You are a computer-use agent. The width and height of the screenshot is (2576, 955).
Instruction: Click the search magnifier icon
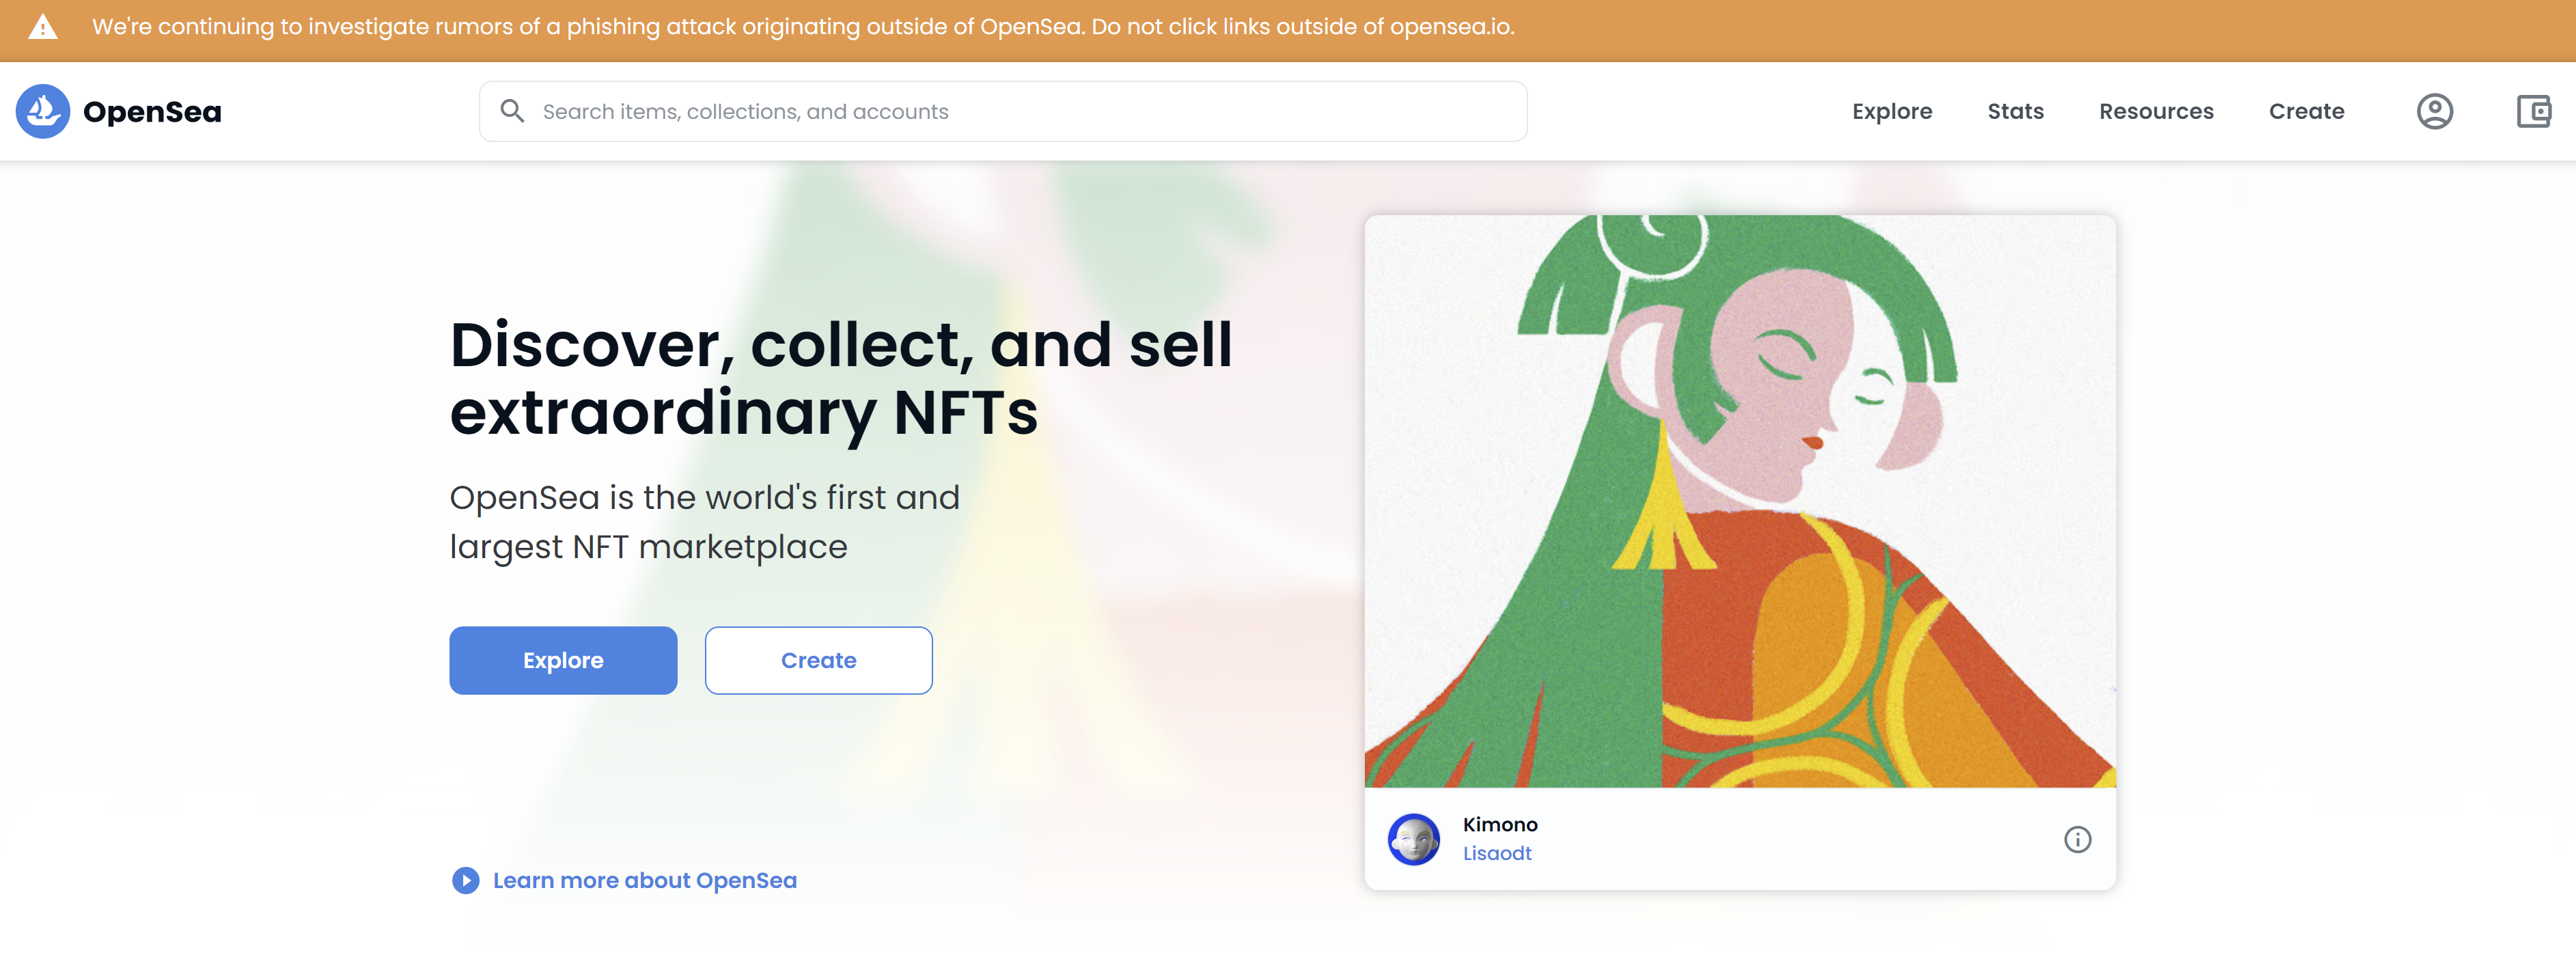click(x=512, y=111)
